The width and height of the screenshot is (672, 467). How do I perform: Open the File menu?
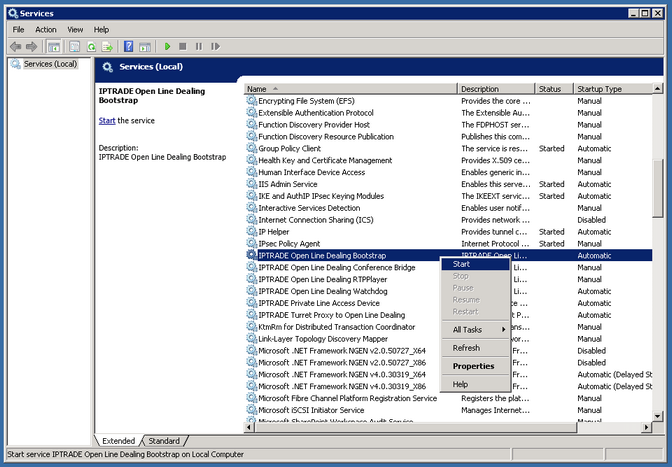pyautogui.click(x=18, y=30)
